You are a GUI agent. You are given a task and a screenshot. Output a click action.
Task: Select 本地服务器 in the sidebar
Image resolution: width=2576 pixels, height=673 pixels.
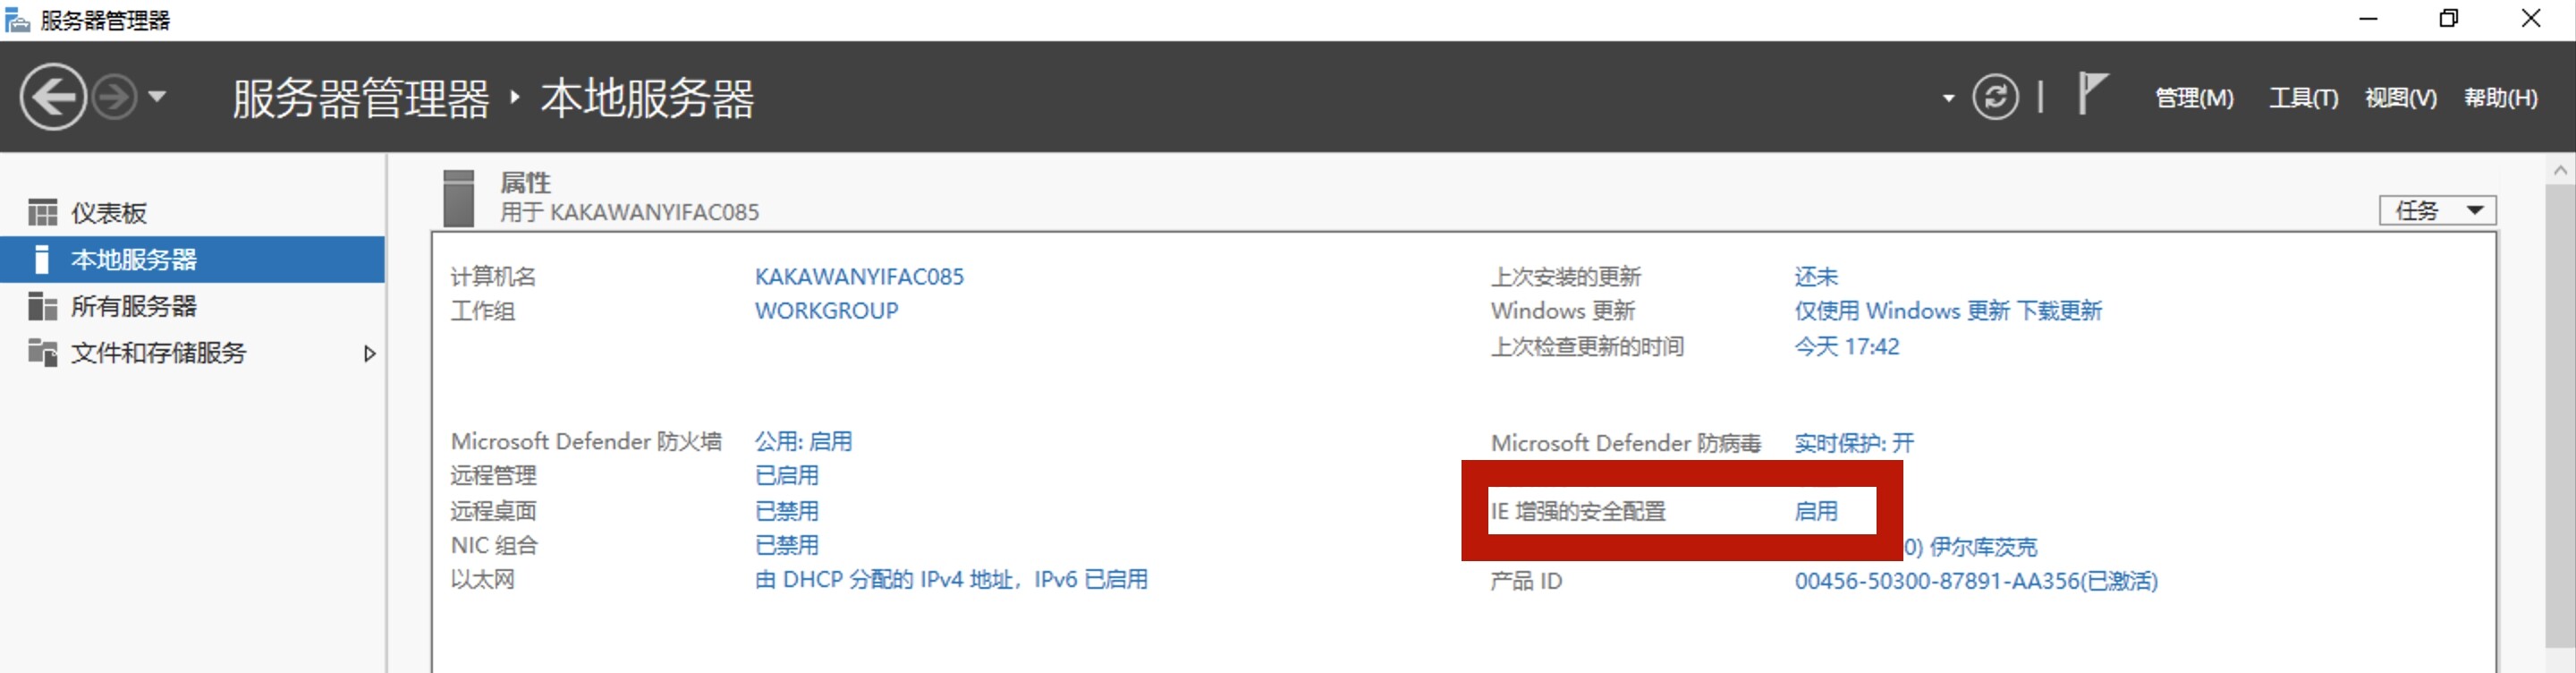click(x=134, y=260)
